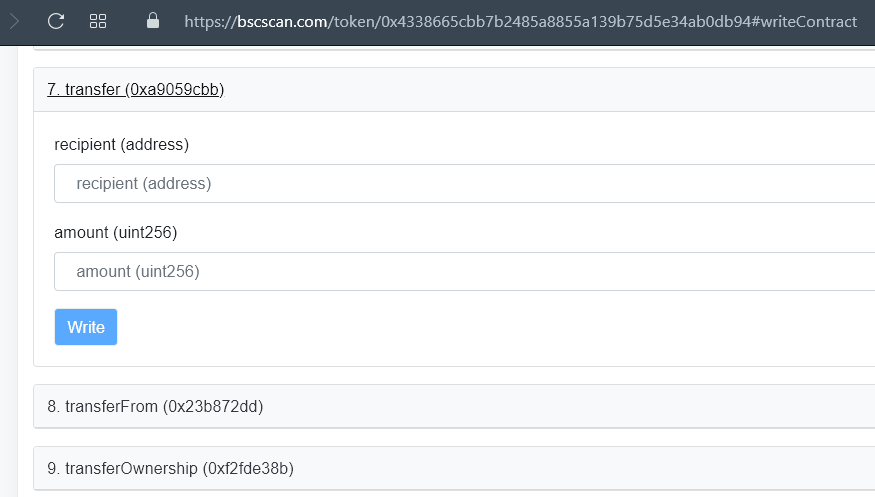Collapse the 7. transfer function section
The width and height of the screenshot is (875, 497).
click(135, 90)
